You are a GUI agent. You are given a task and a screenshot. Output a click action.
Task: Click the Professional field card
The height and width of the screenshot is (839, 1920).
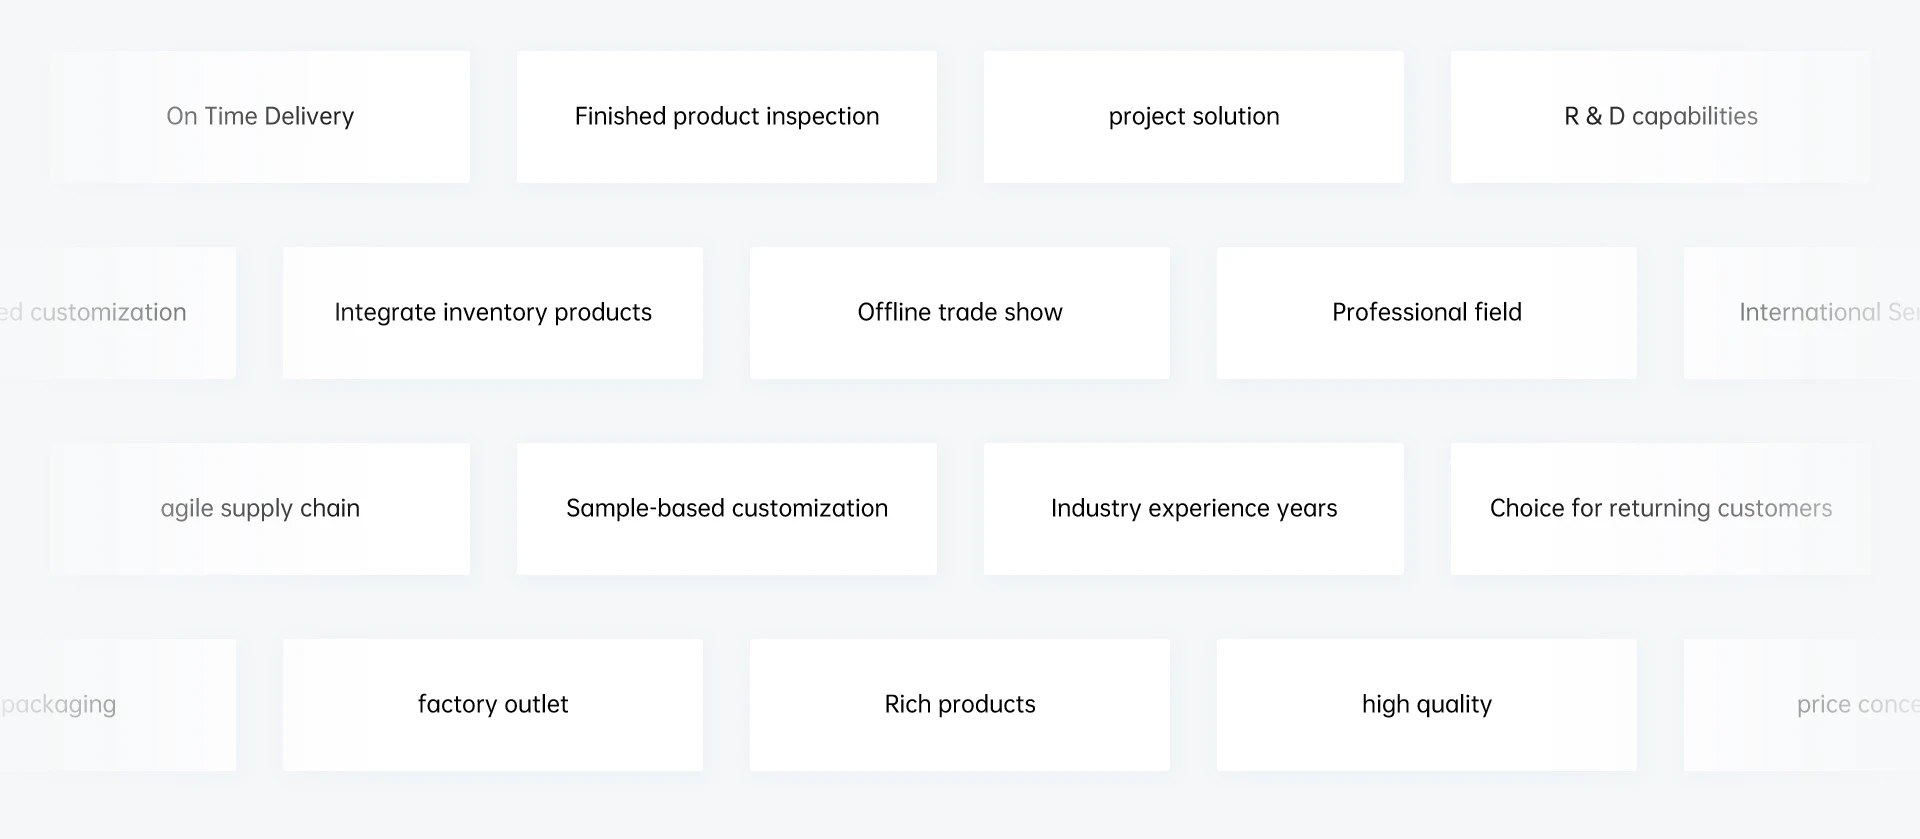pyautogui.click(x=1427, y=313)
